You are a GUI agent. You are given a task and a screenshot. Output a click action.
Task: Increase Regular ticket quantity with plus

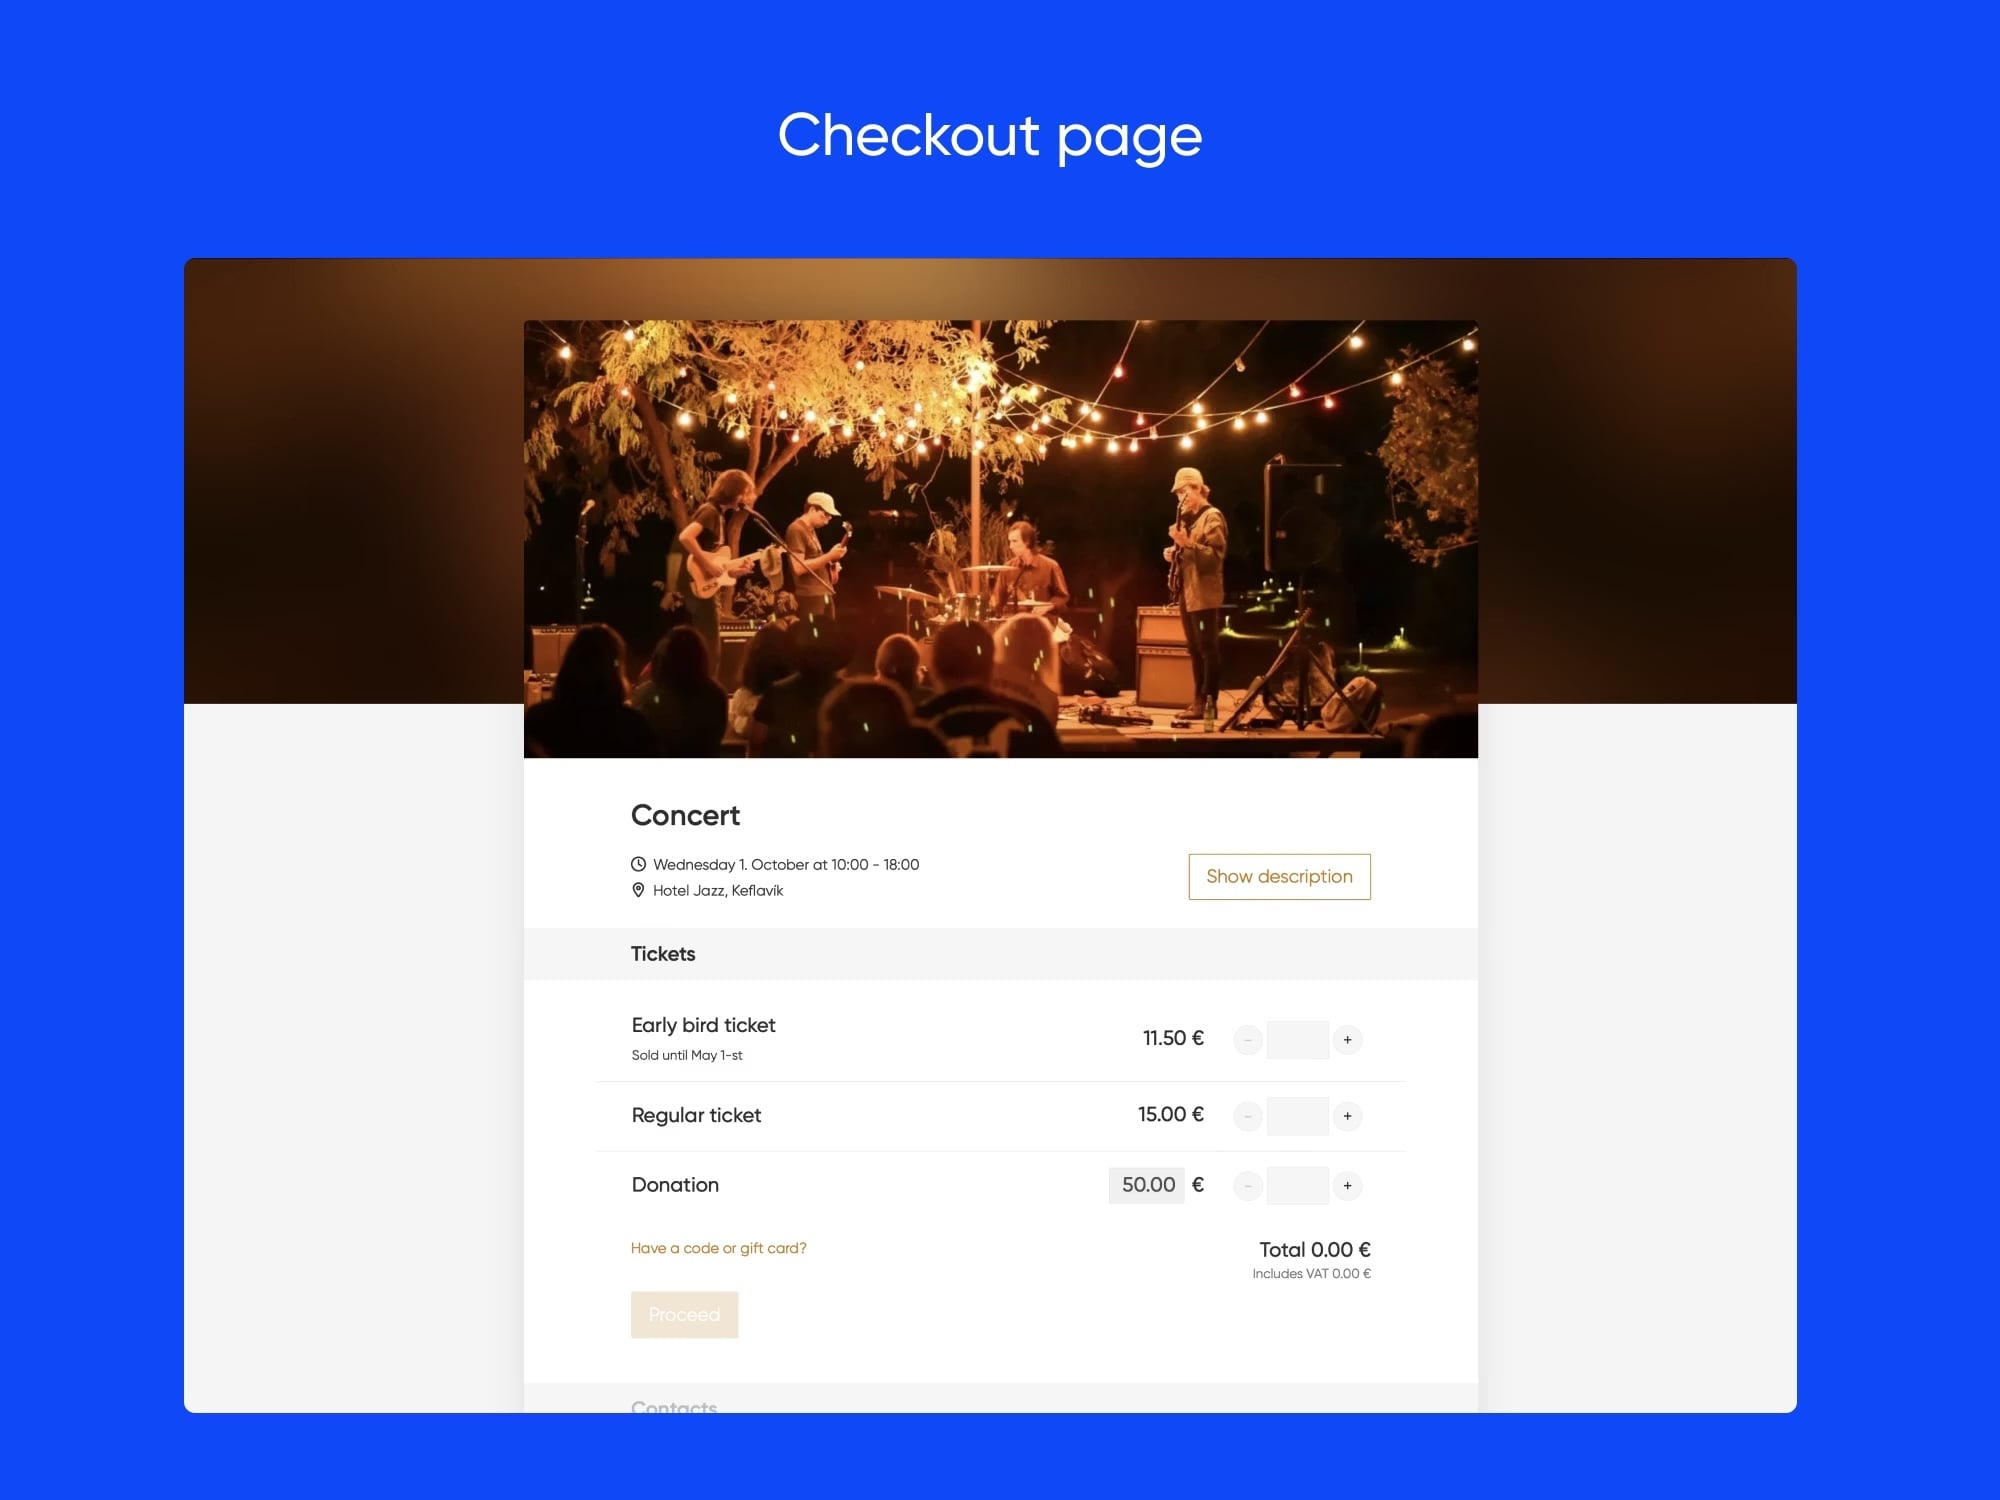tap(1347, 1116)
